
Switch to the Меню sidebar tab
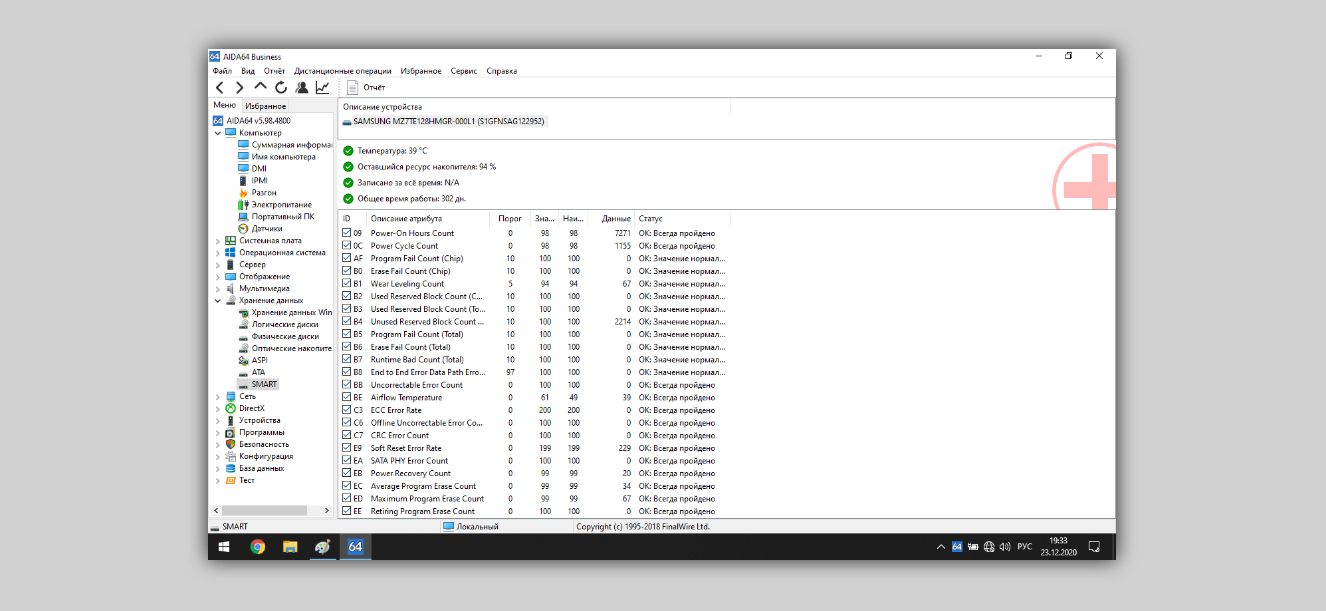point(225,105)
